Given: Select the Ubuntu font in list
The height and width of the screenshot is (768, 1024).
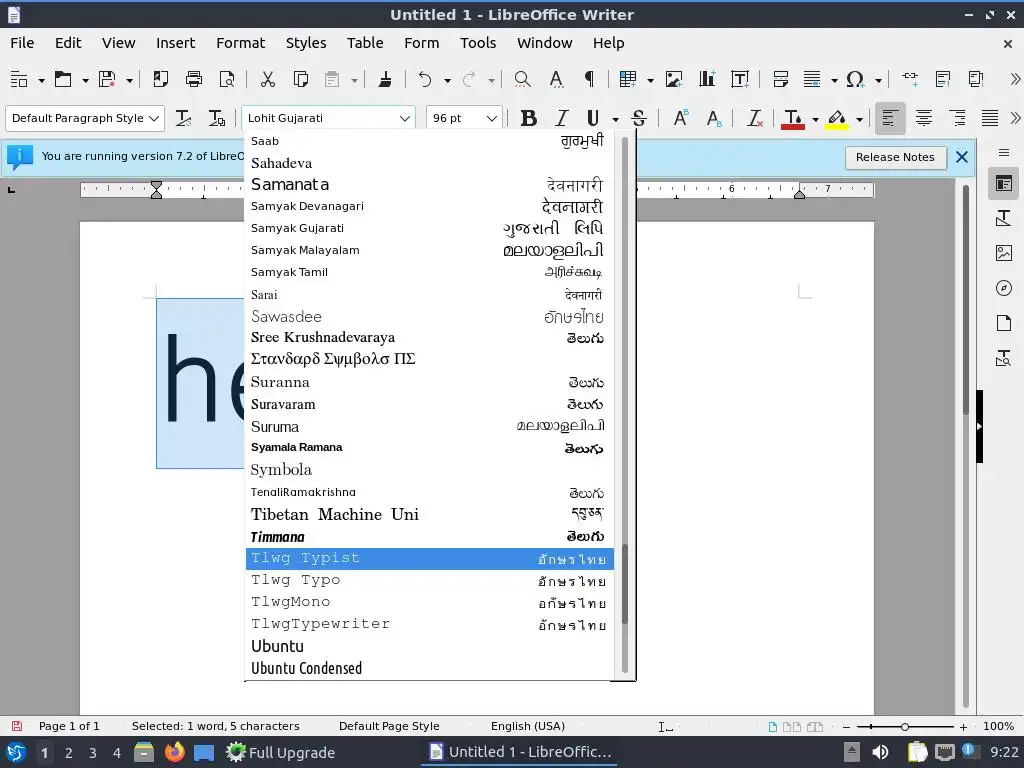Looking at the screenshot, I should point(429,646).
